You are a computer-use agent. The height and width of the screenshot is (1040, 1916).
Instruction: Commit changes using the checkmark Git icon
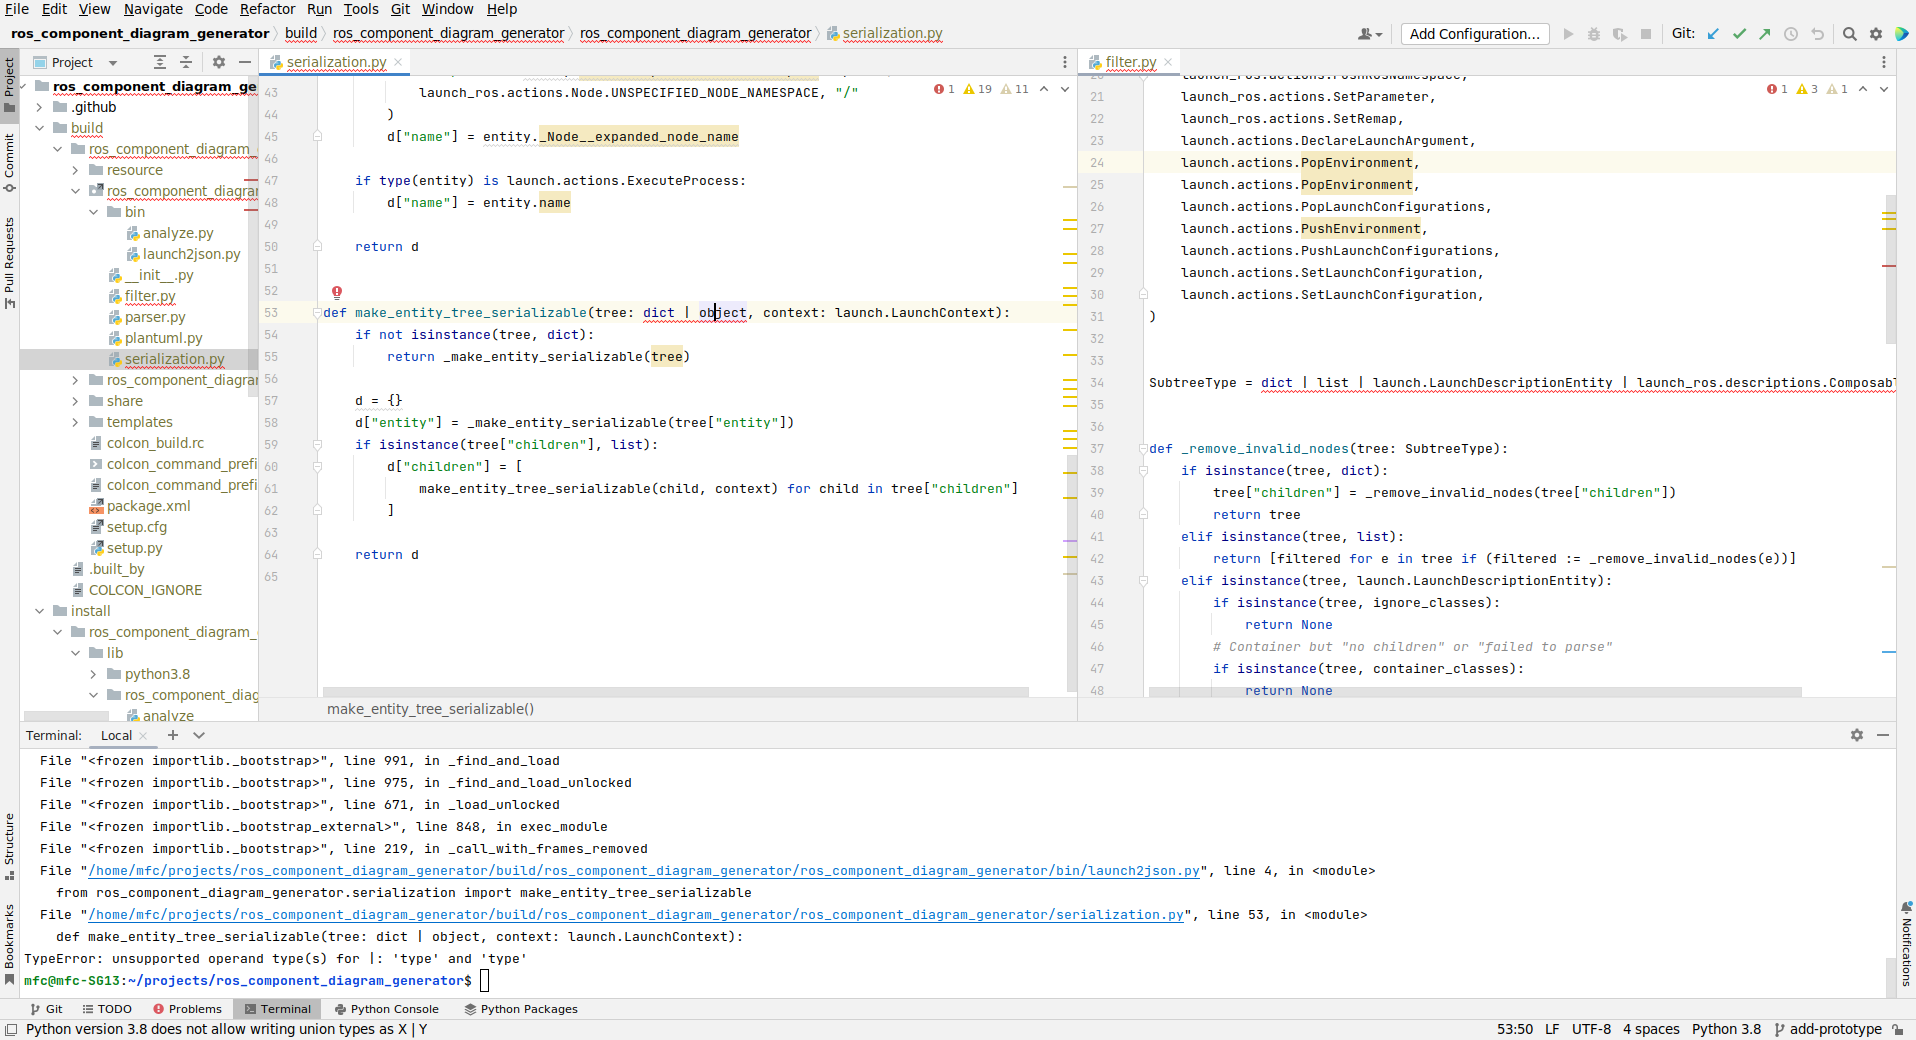tap(1740, 33)
